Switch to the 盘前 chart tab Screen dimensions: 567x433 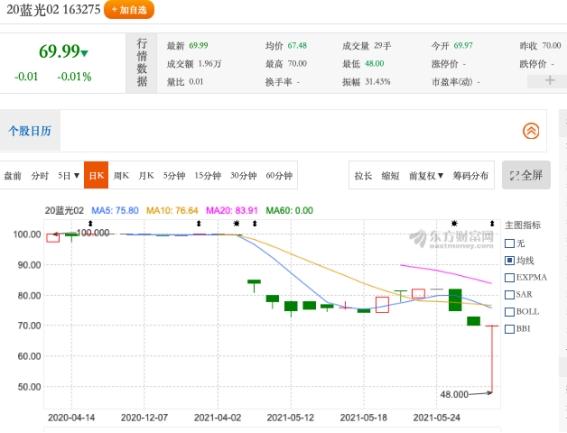pos(13,176)
